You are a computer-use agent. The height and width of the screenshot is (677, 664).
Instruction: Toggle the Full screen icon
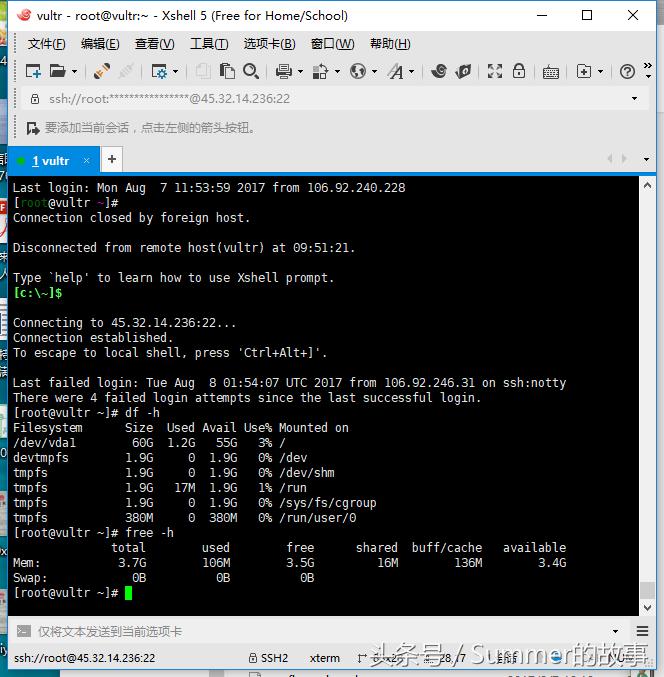pyautogui.click(x=495, y=71)
